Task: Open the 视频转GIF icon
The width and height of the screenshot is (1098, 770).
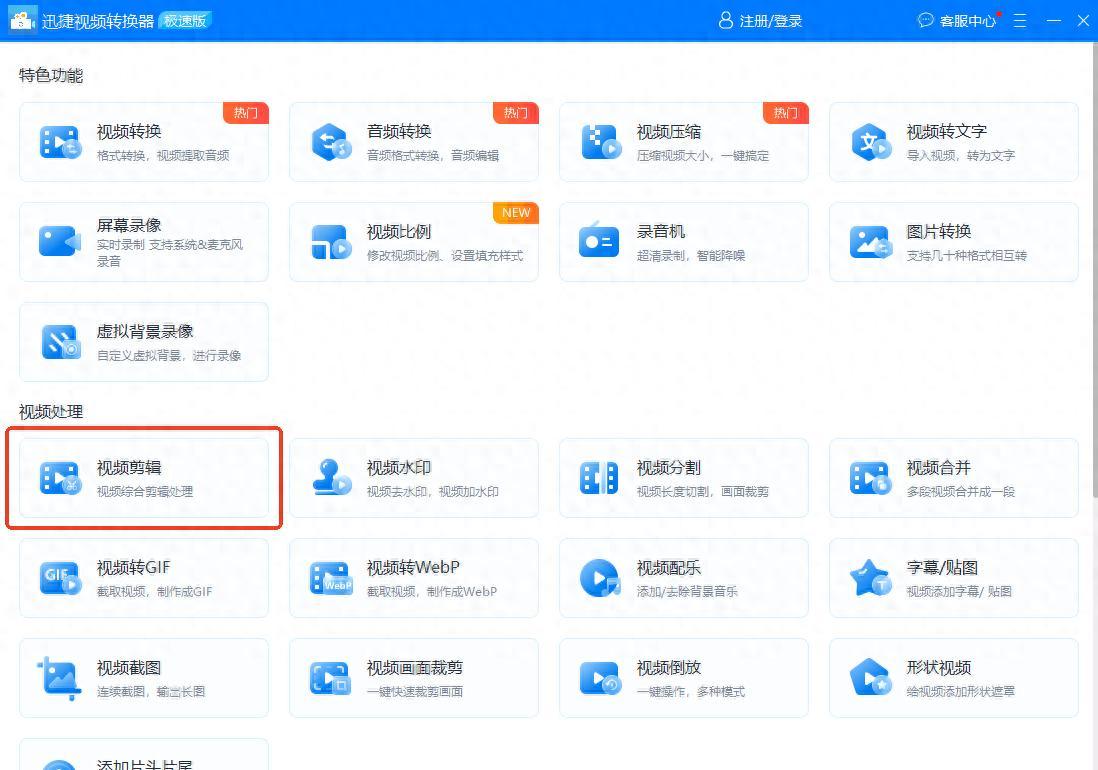Action: pos(60,578)
